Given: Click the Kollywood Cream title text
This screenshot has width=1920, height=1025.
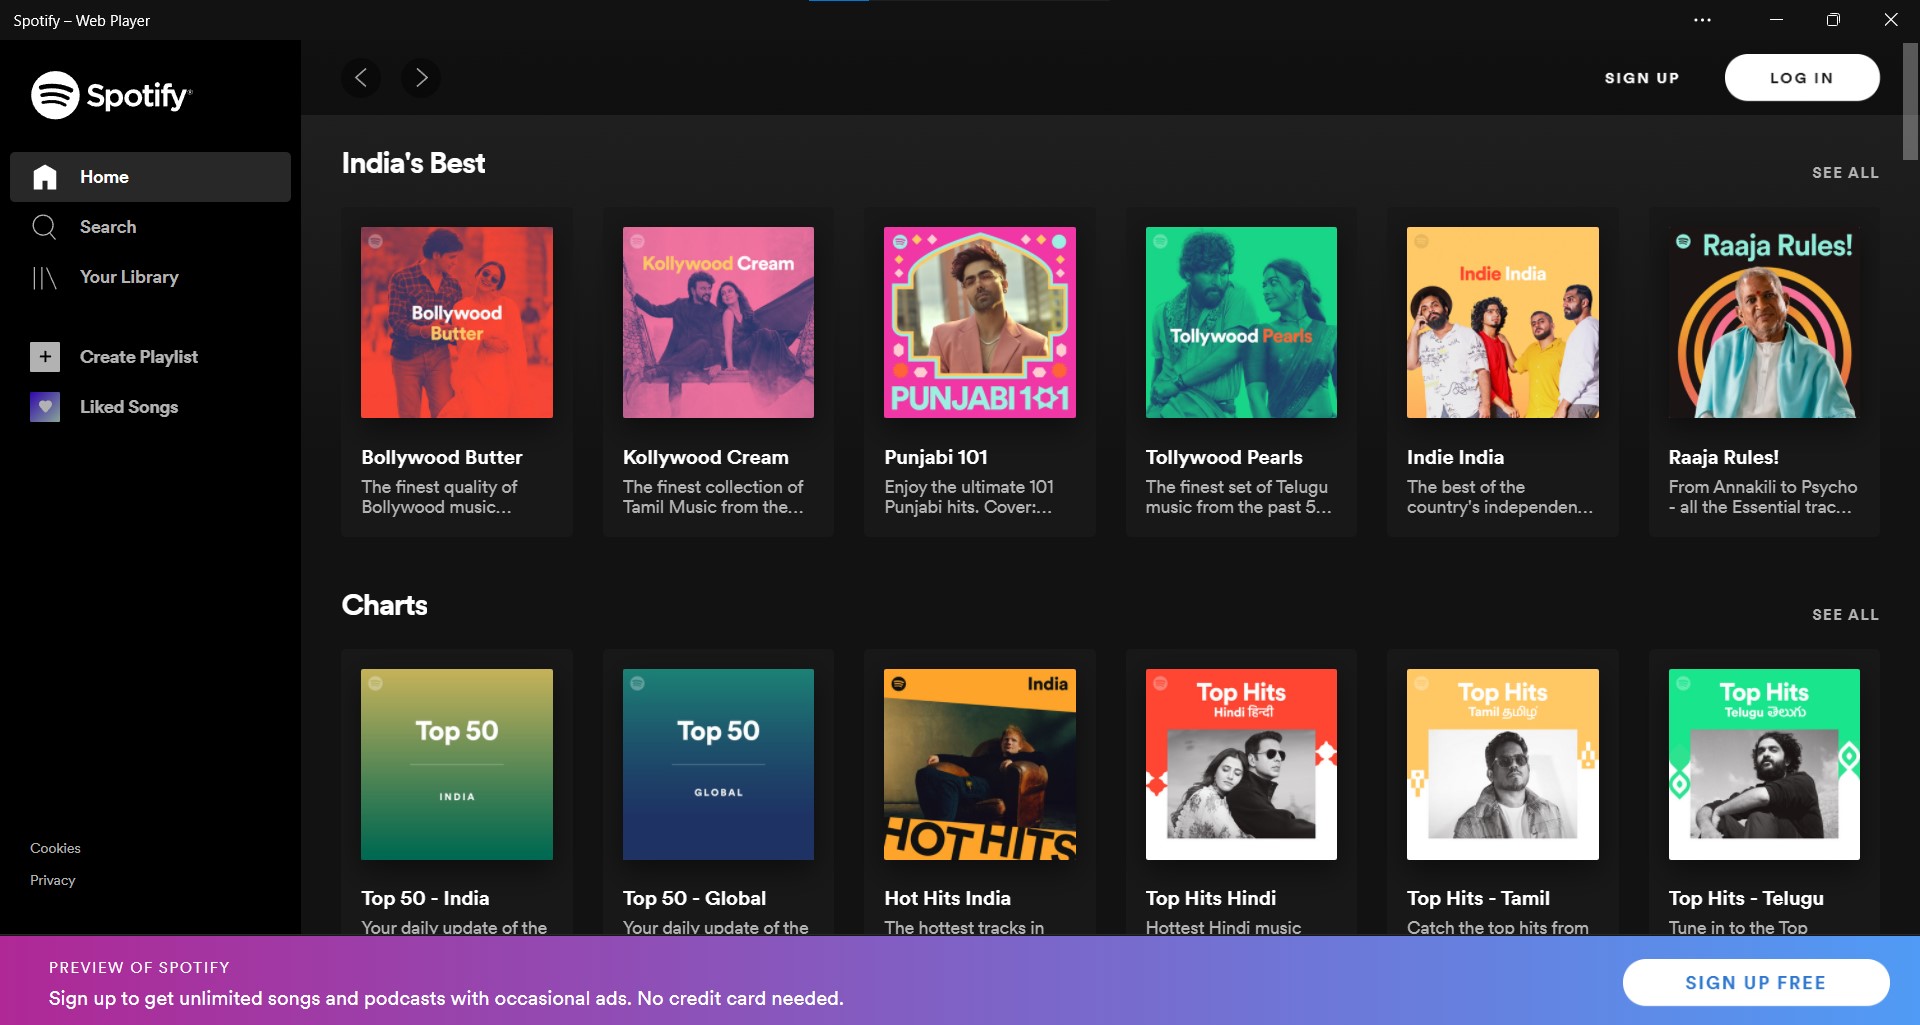Looking at the screenshot, I should (x=706, y=457).
